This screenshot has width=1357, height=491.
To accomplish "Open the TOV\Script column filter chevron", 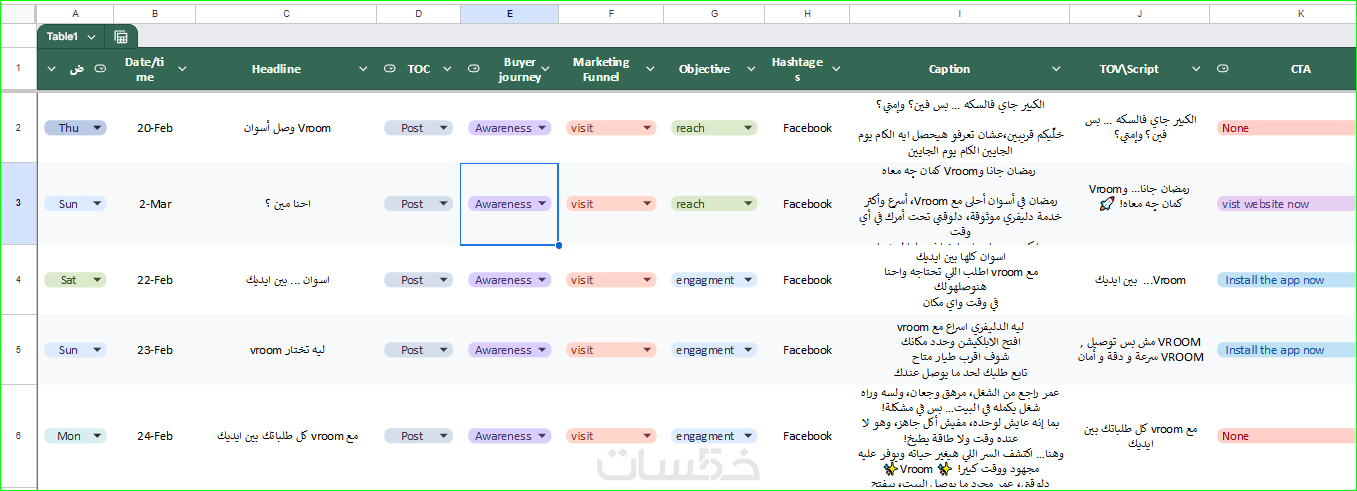I will pos(1195,69).
